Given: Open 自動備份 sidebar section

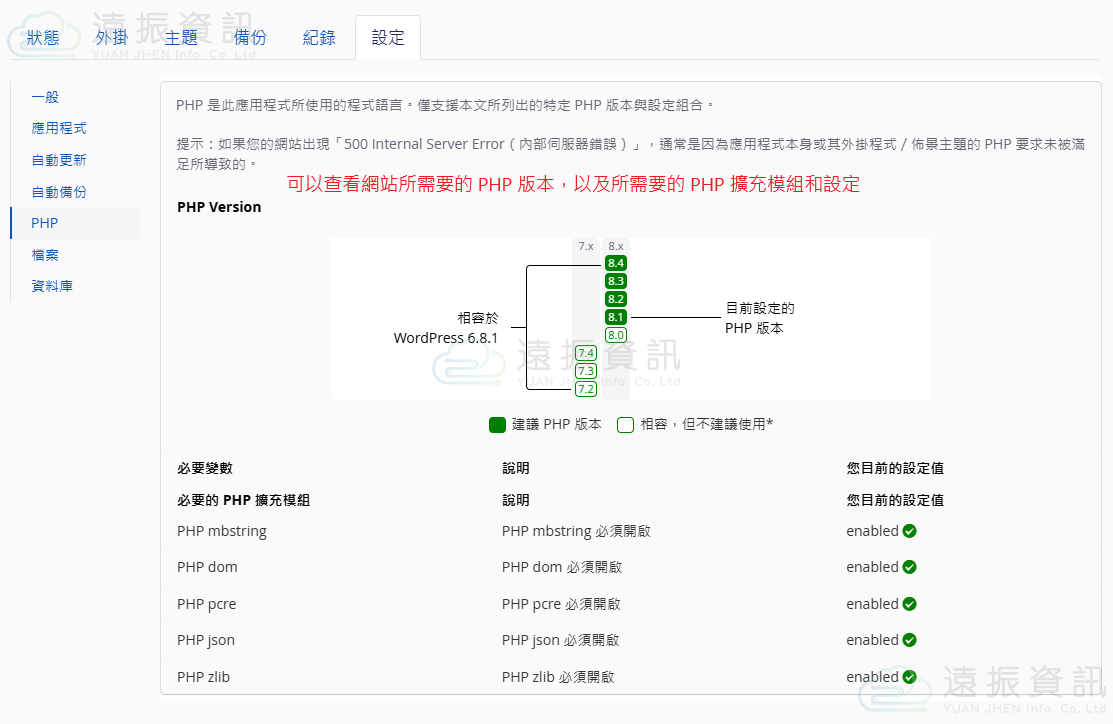Looking at the screenshot, I should [x=59, y=192].
